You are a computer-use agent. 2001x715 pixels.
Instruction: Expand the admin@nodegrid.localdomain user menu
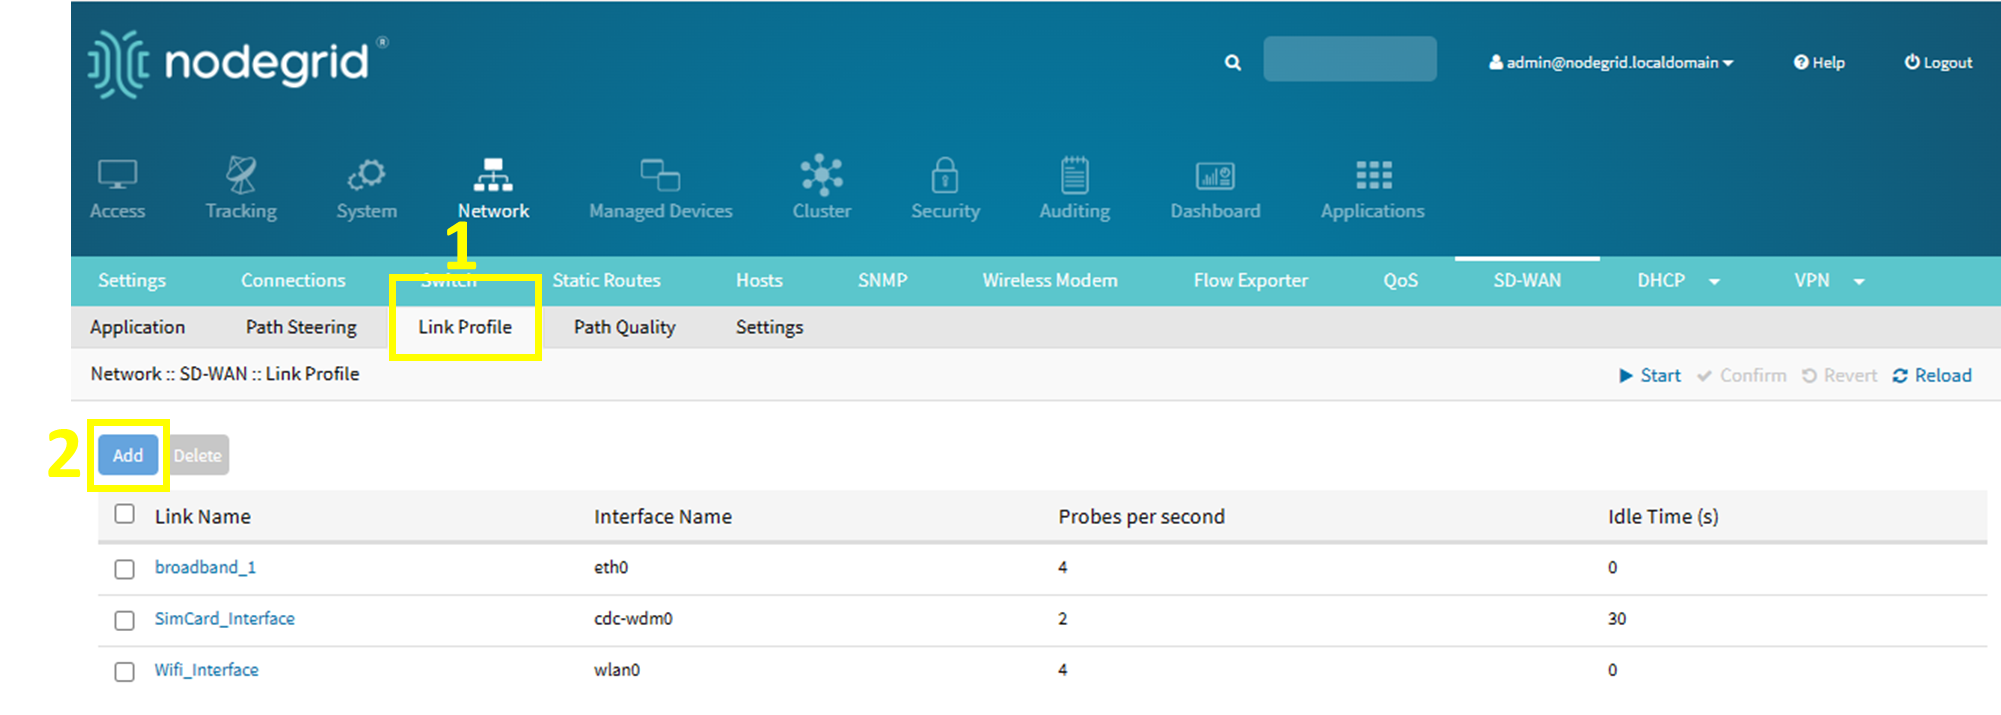(x=1611, y=62)
